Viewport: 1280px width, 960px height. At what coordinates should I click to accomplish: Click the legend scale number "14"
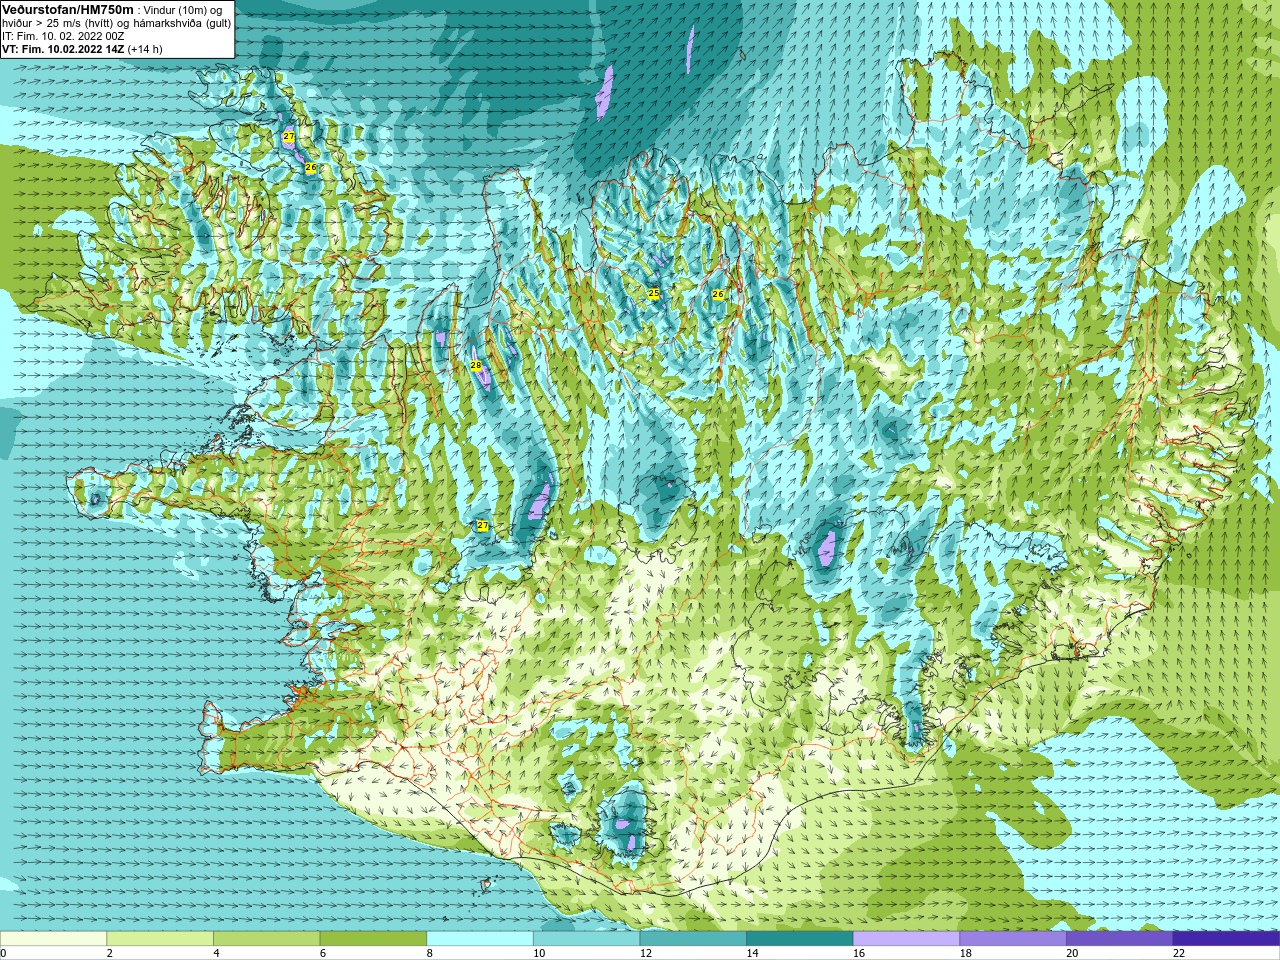[752, 953]
